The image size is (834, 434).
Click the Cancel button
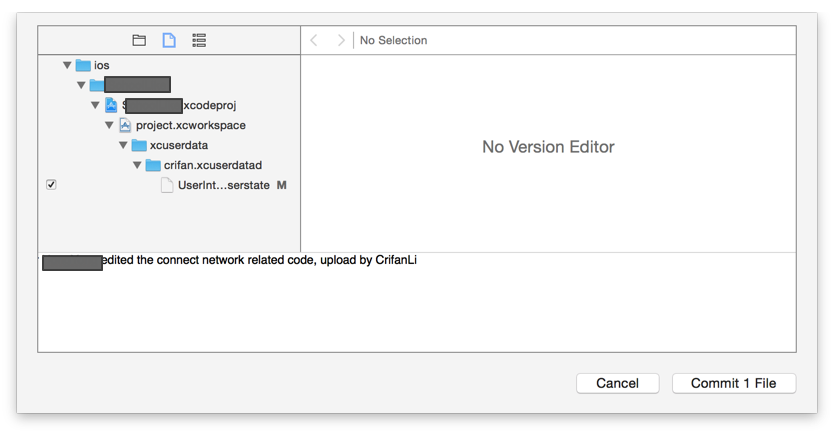click(617, 383)
